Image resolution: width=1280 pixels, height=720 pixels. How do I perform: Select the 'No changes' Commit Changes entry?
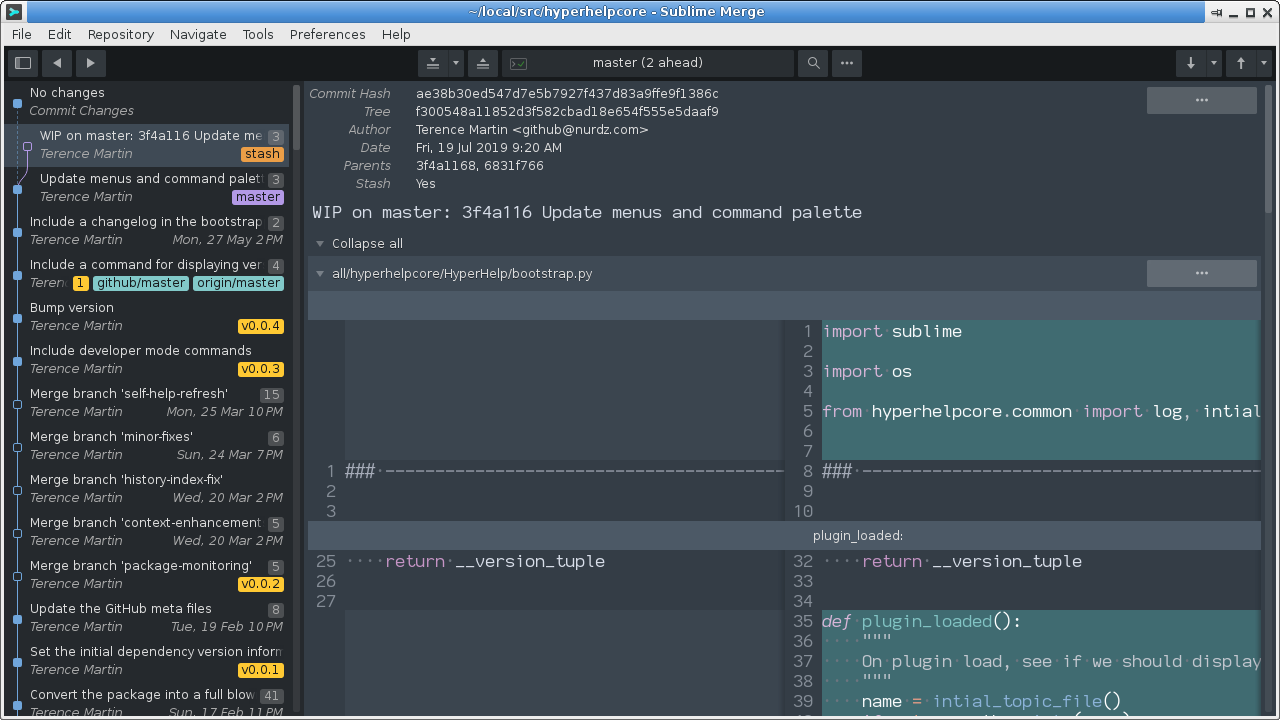point(148,102)
